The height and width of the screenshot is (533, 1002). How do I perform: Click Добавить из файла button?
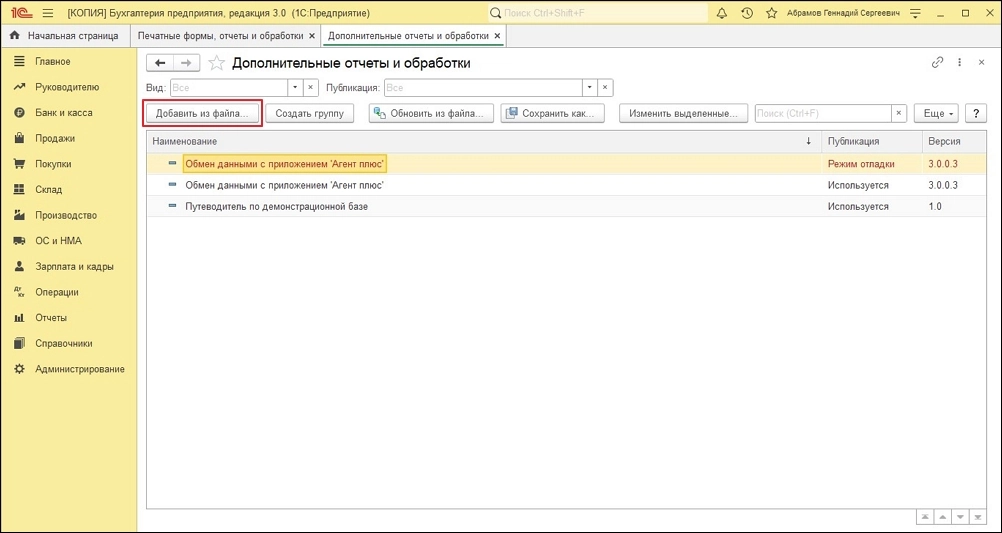click(x=203, y=113)
